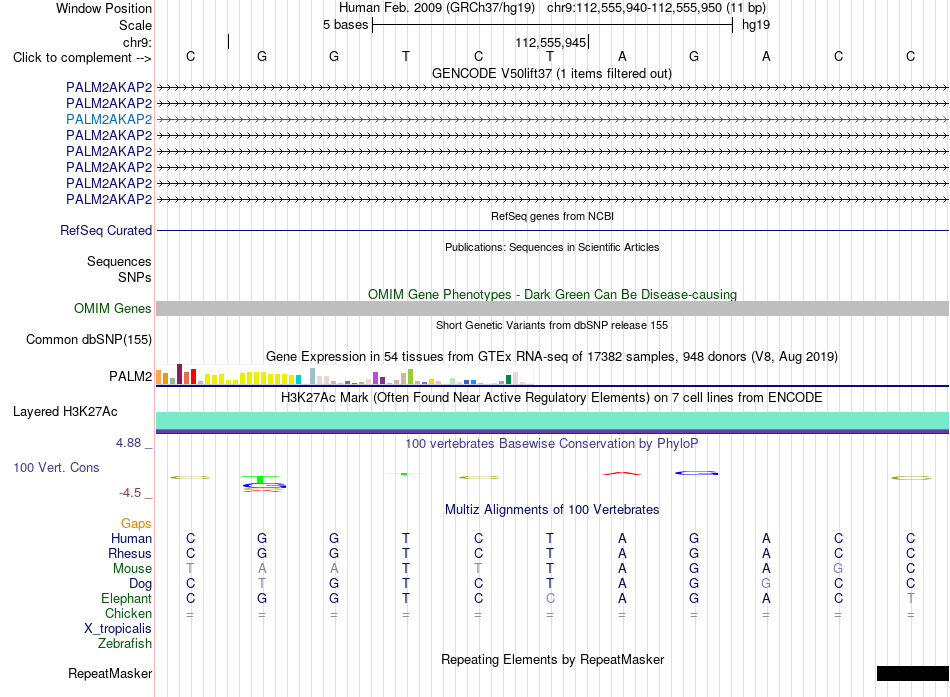The width and height of the screenshot is (950, 697).
Task: Click the SNPs track label
Action: (x=135, y=277)
